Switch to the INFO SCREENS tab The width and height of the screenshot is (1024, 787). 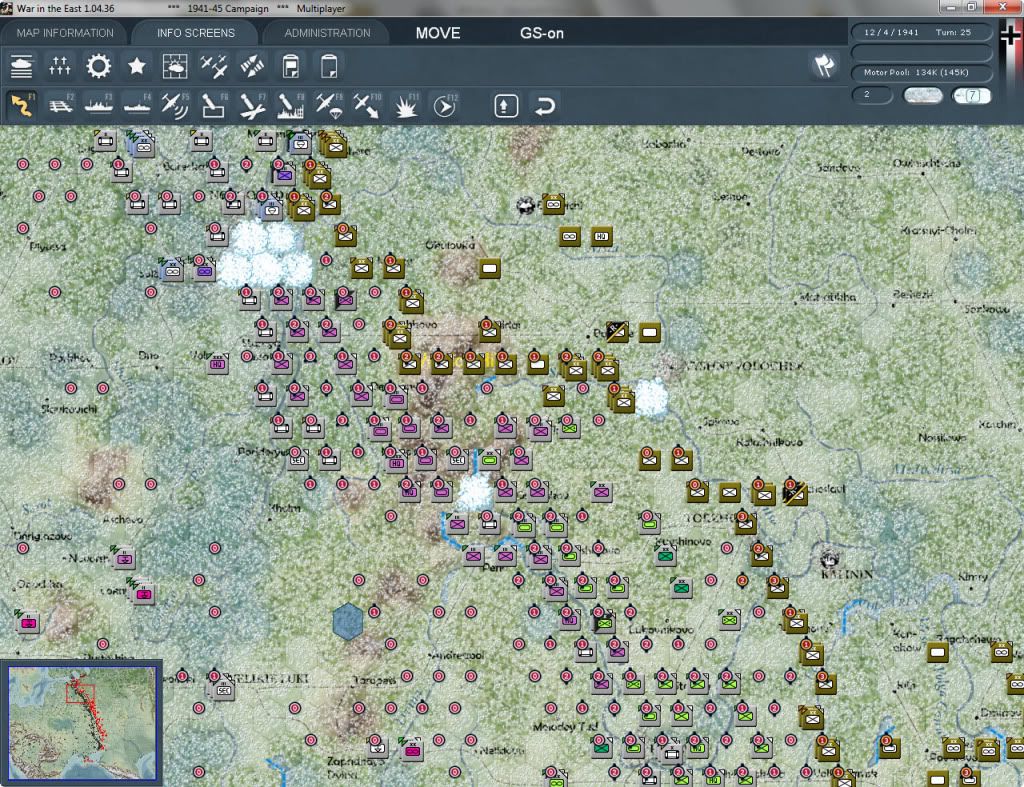196,33
